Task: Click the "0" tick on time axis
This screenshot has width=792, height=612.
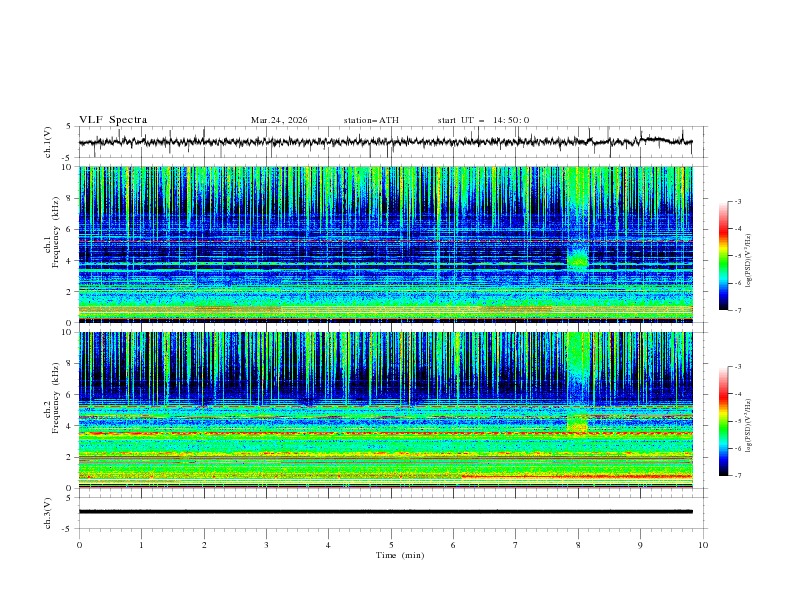Action: [79, 545]
